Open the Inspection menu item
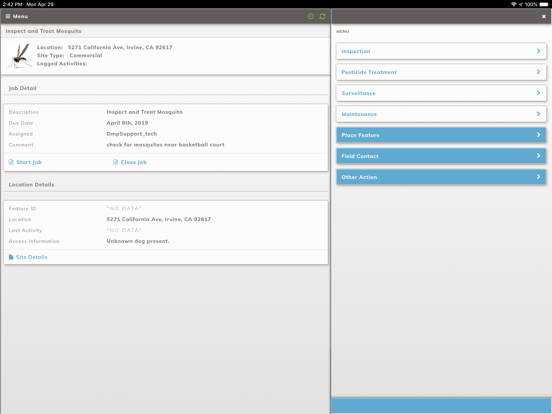This screenshot has width=552, height=414. [x=441, y=51]
